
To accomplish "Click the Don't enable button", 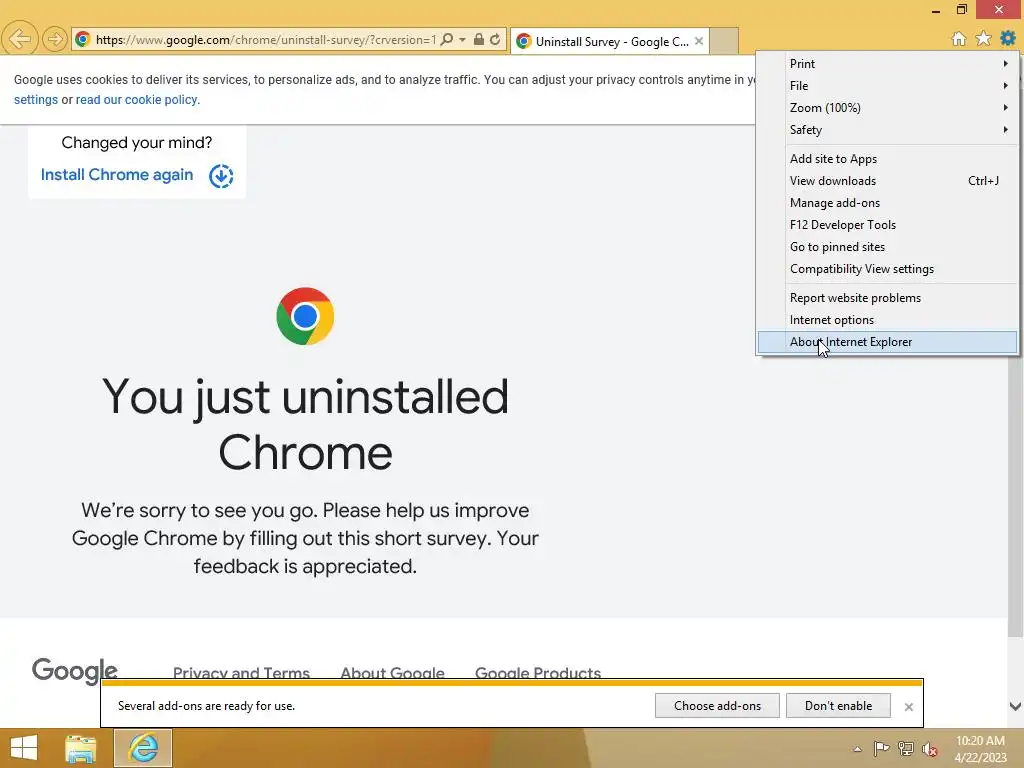I will (x=839, y=706).
